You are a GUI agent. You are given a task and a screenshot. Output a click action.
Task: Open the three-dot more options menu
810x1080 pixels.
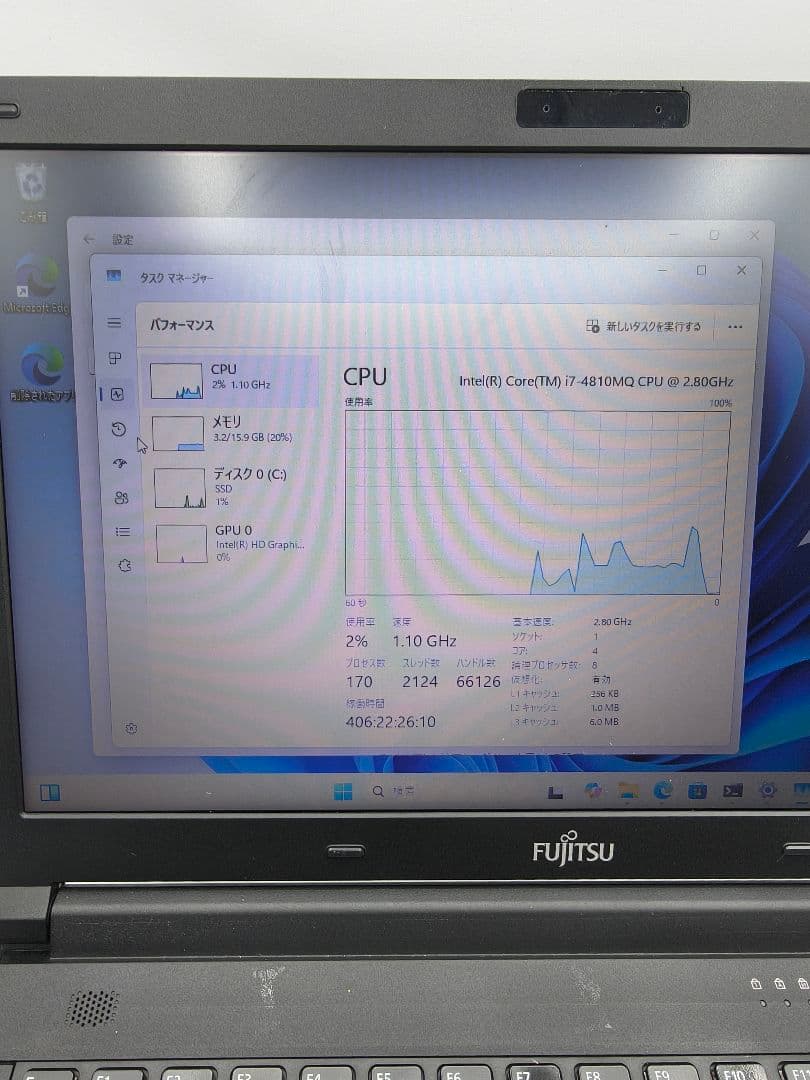[735, 326]
